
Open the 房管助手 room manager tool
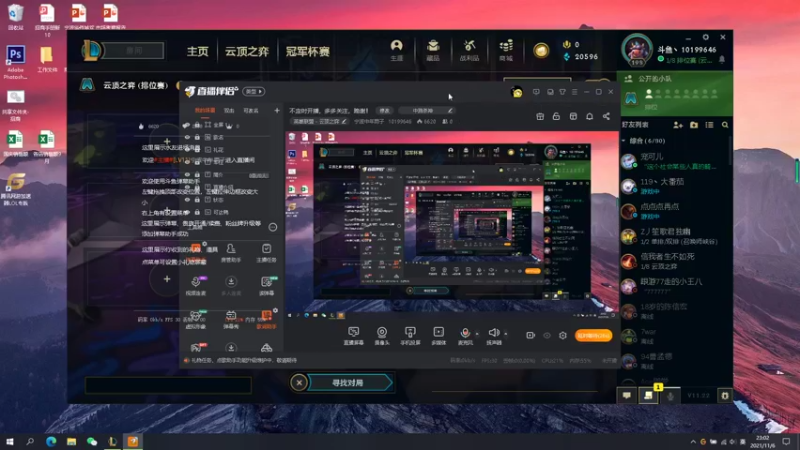[231, 253]
